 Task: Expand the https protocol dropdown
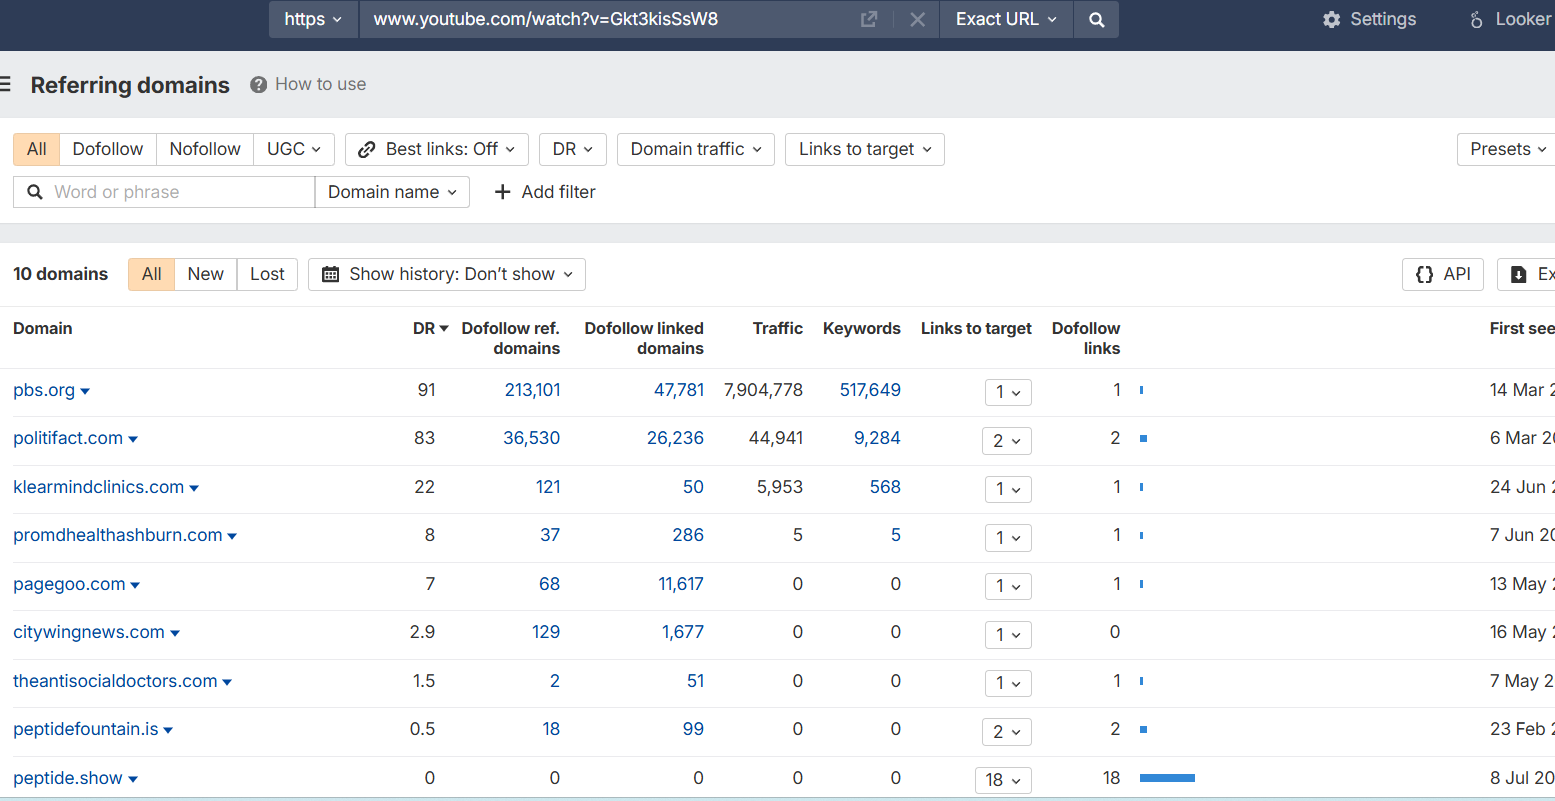313,19
